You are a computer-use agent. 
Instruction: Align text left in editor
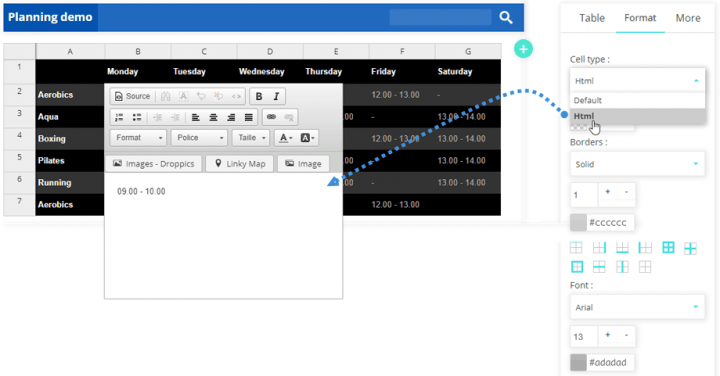point(196,117)
